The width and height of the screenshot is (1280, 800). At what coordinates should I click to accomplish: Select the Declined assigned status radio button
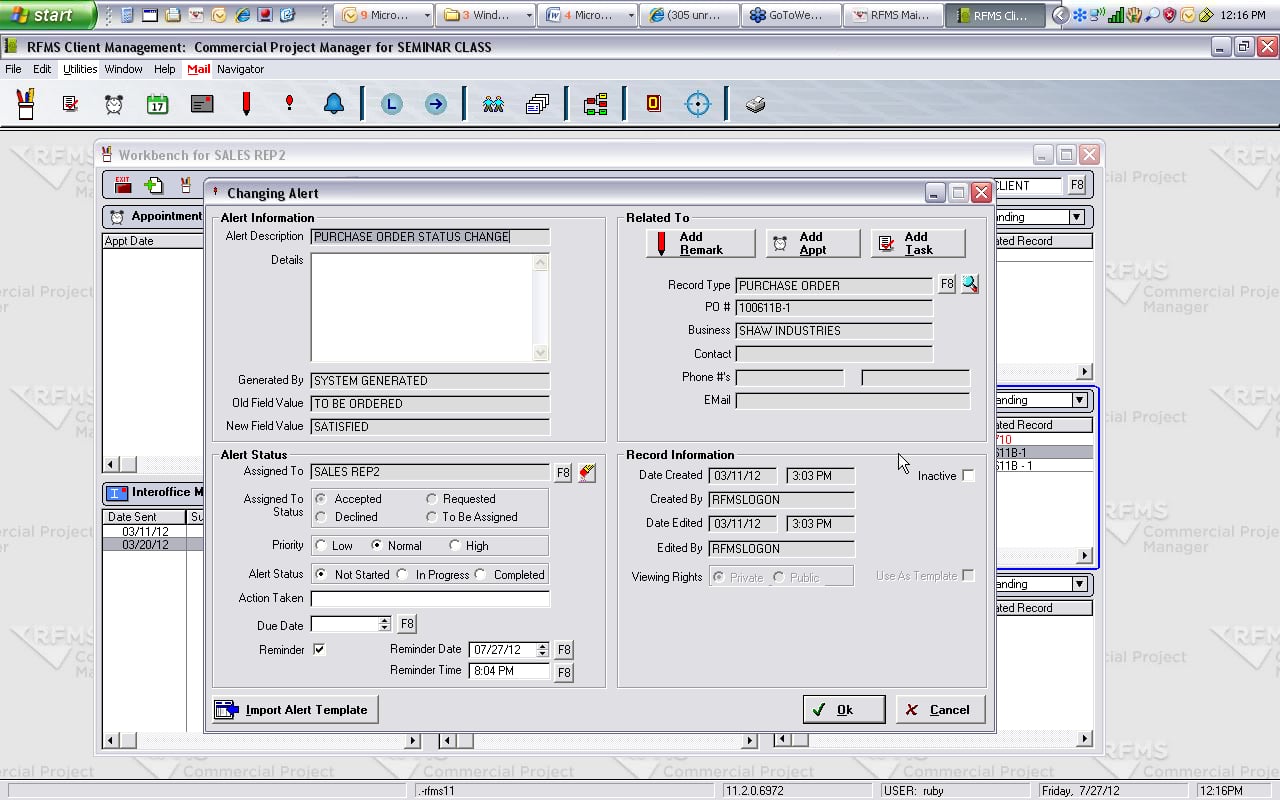tap(321, 517)
